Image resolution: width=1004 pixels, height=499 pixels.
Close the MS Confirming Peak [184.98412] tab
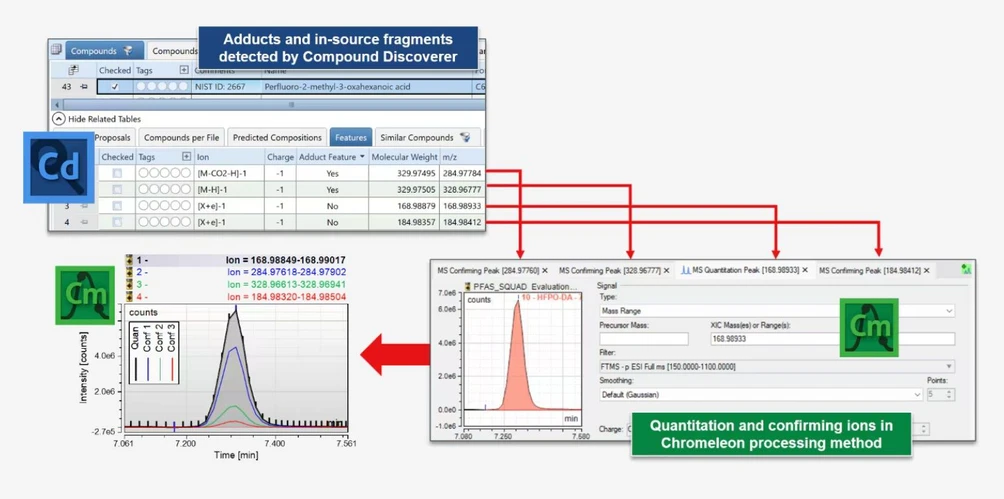[927, 270]
